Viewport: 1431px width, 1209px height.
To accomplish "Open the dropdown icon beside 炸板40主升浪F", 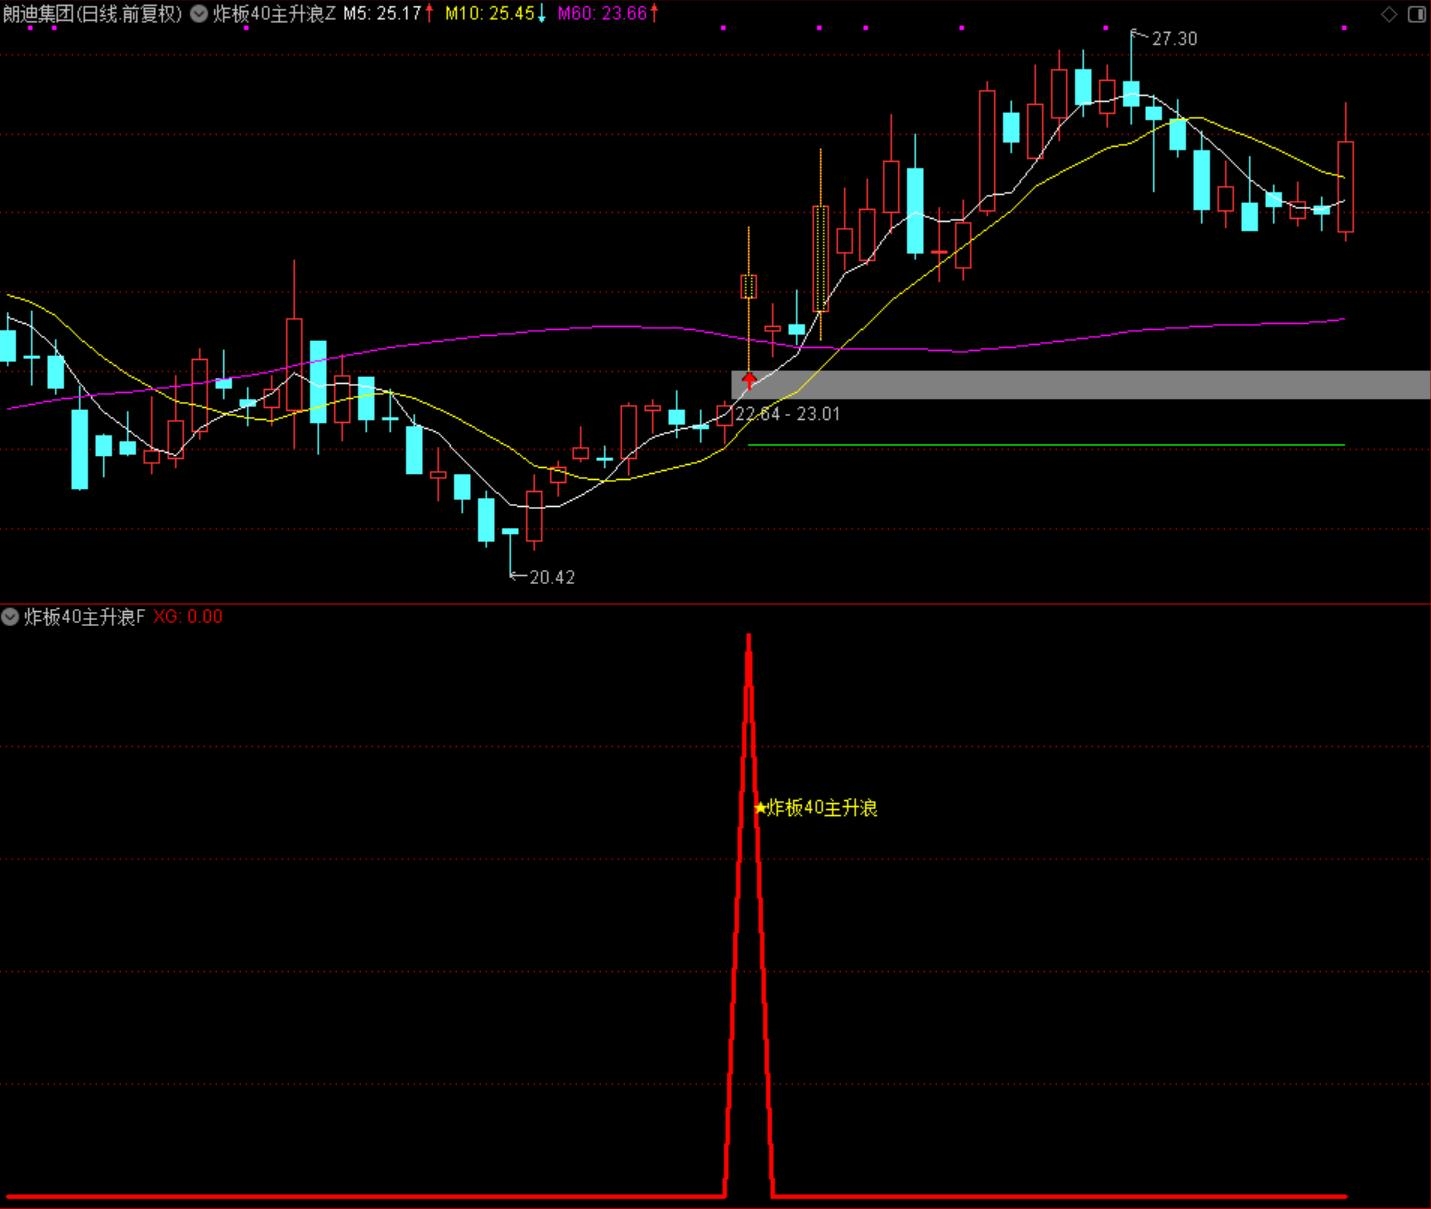I will (x=11, y=617).
